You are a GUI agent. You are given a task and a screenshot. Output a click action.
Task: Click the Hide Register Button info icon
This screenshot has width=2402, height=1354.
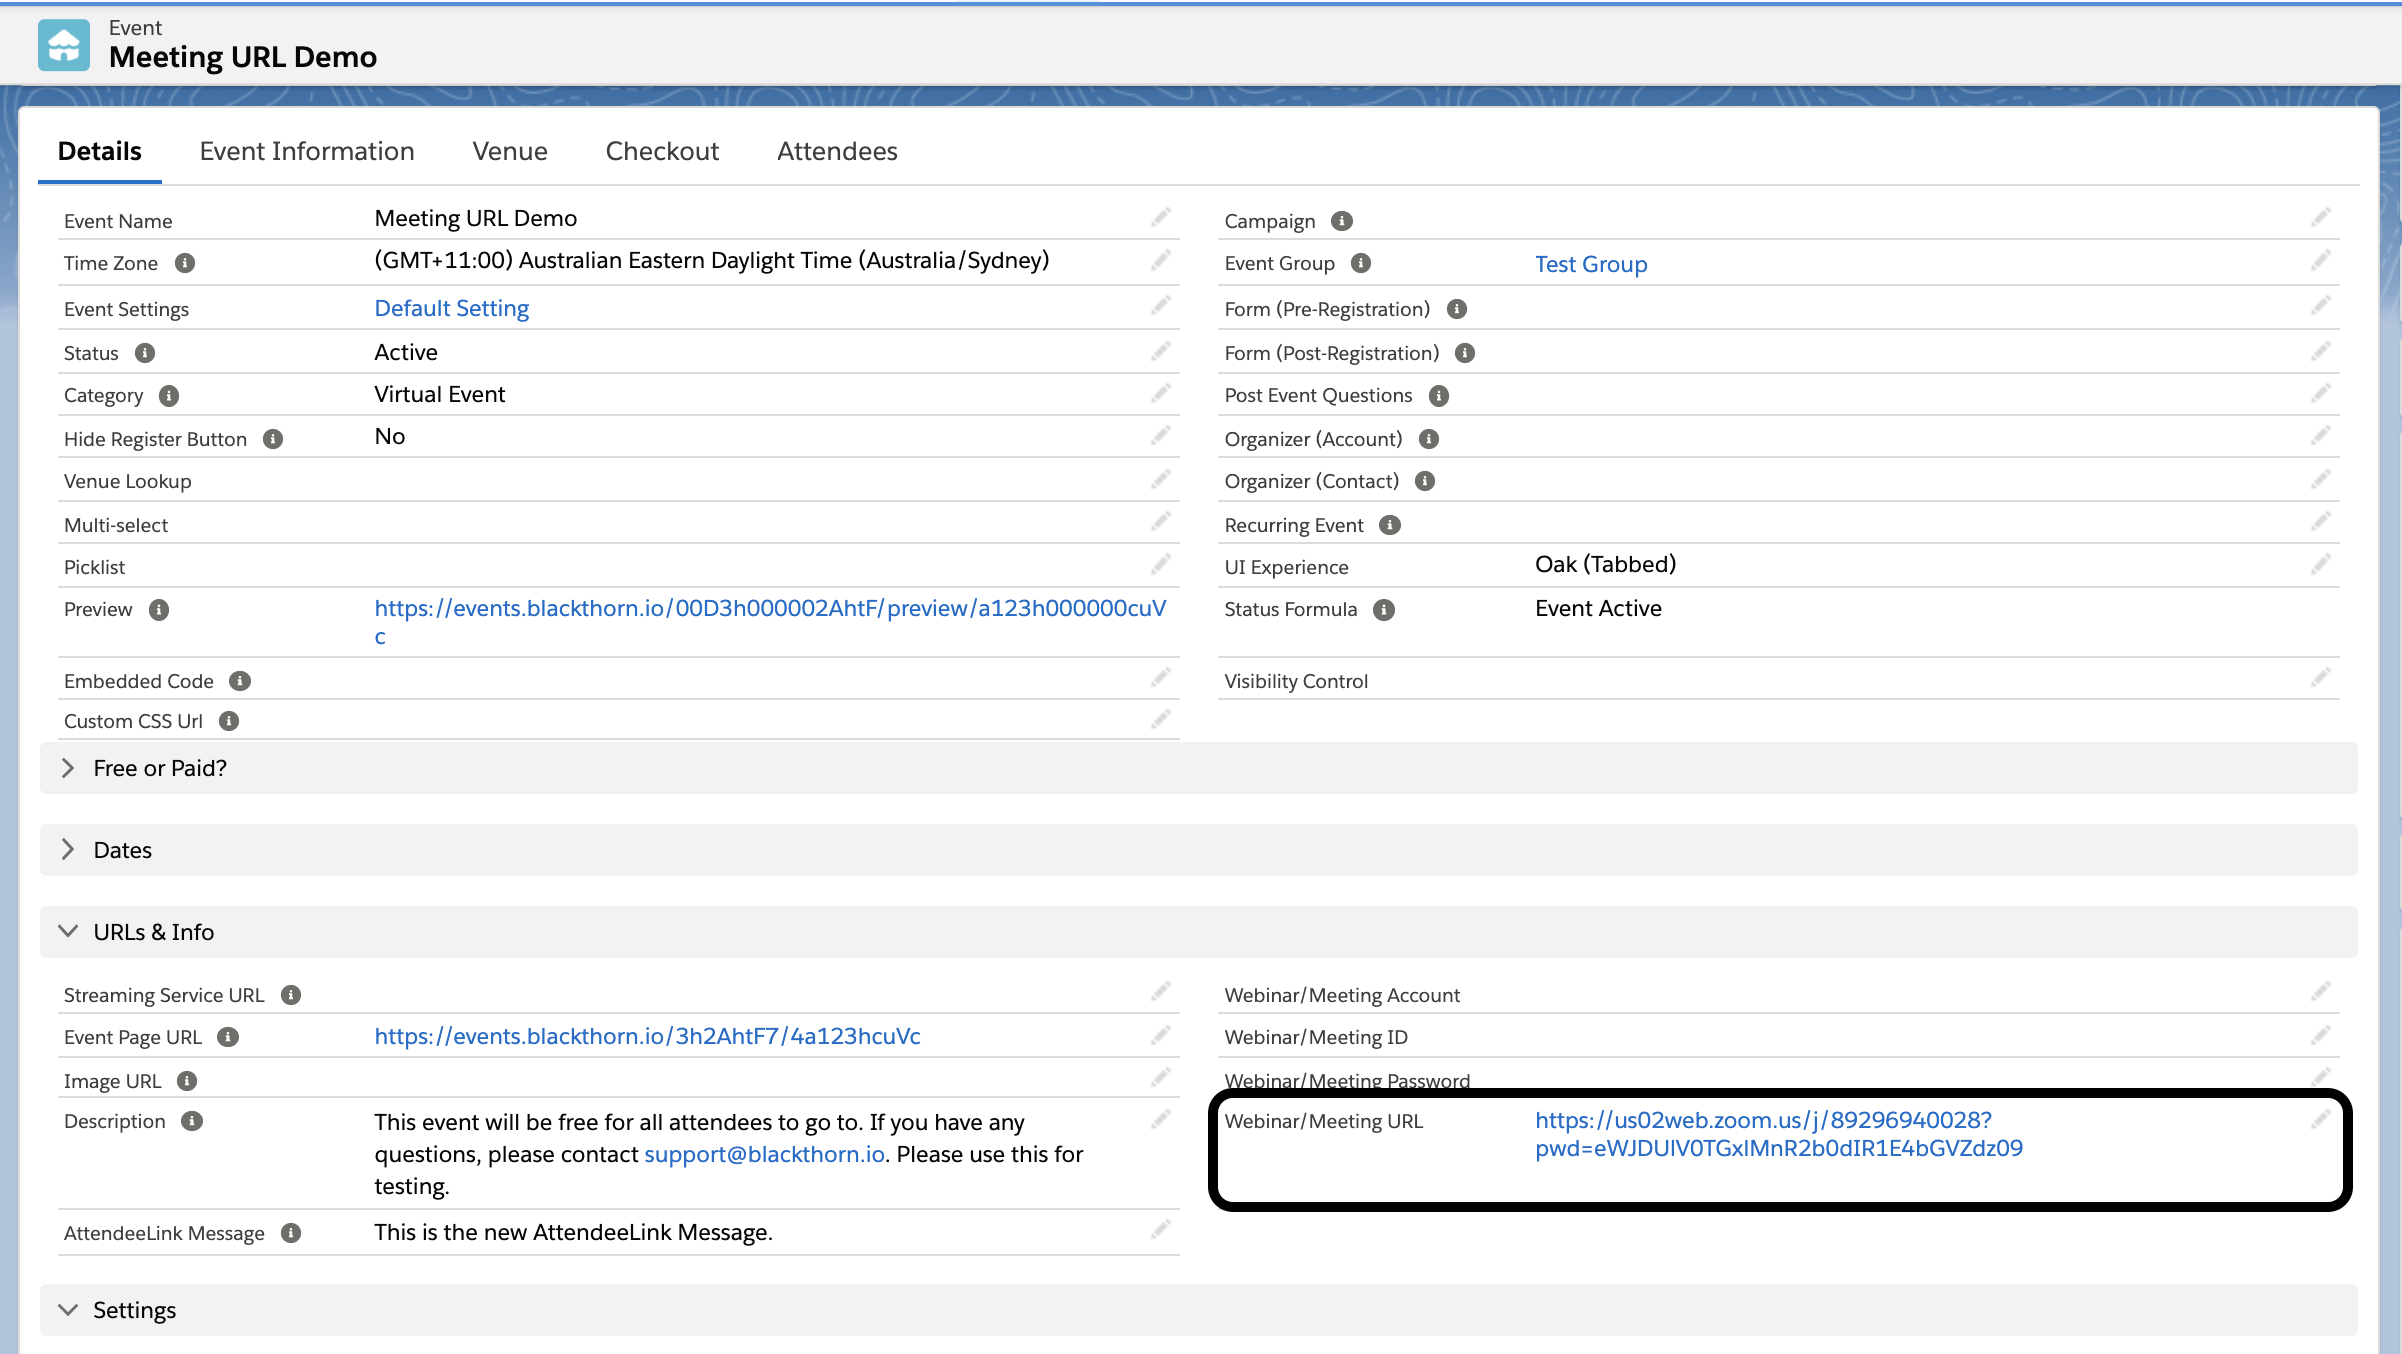coord(273,439)
